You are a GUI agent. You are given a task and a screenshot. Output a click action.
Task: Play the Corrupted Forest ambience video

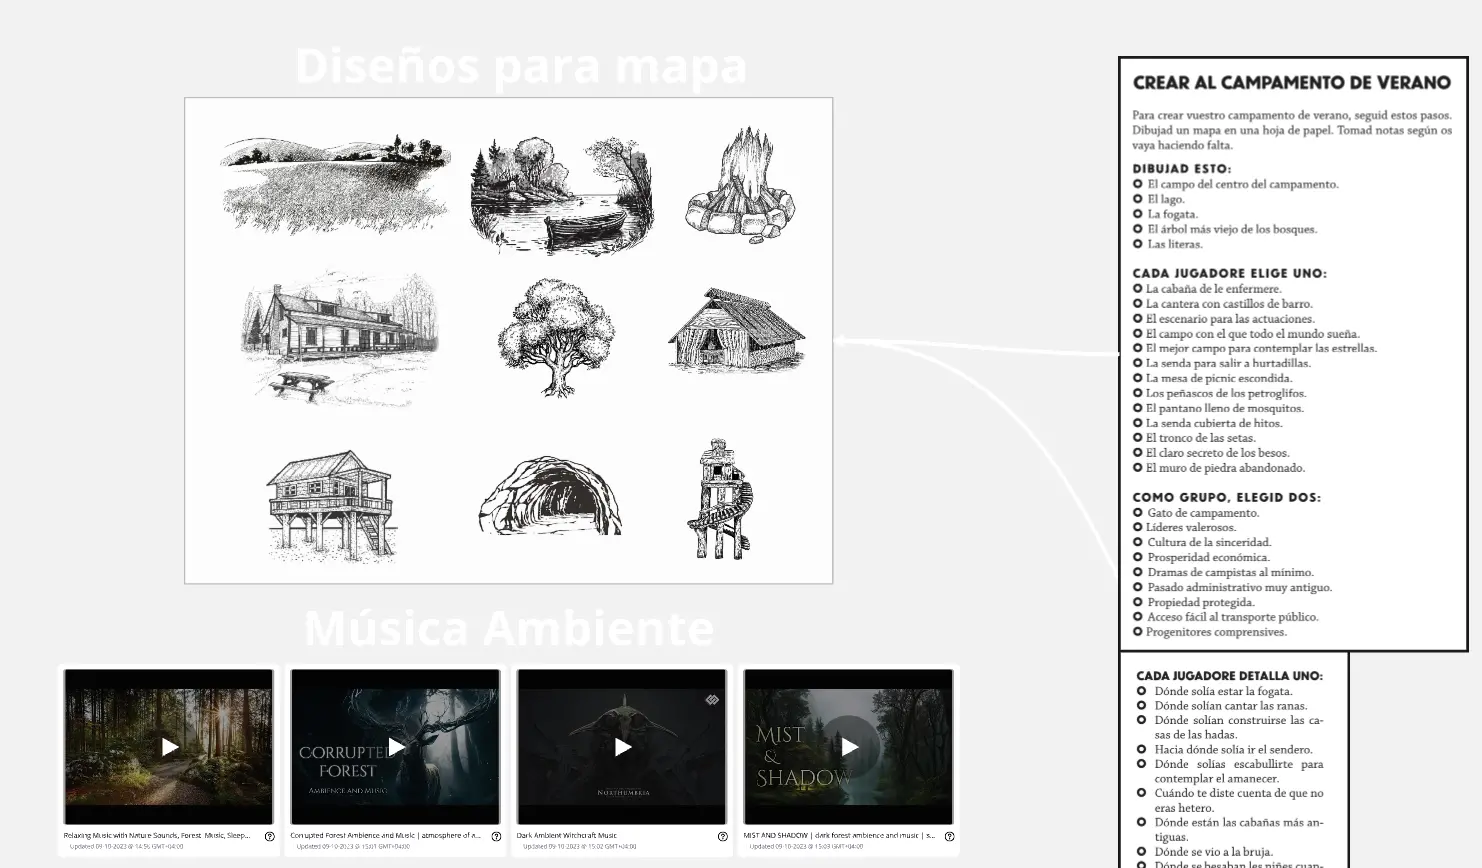(x=396, y=747)
